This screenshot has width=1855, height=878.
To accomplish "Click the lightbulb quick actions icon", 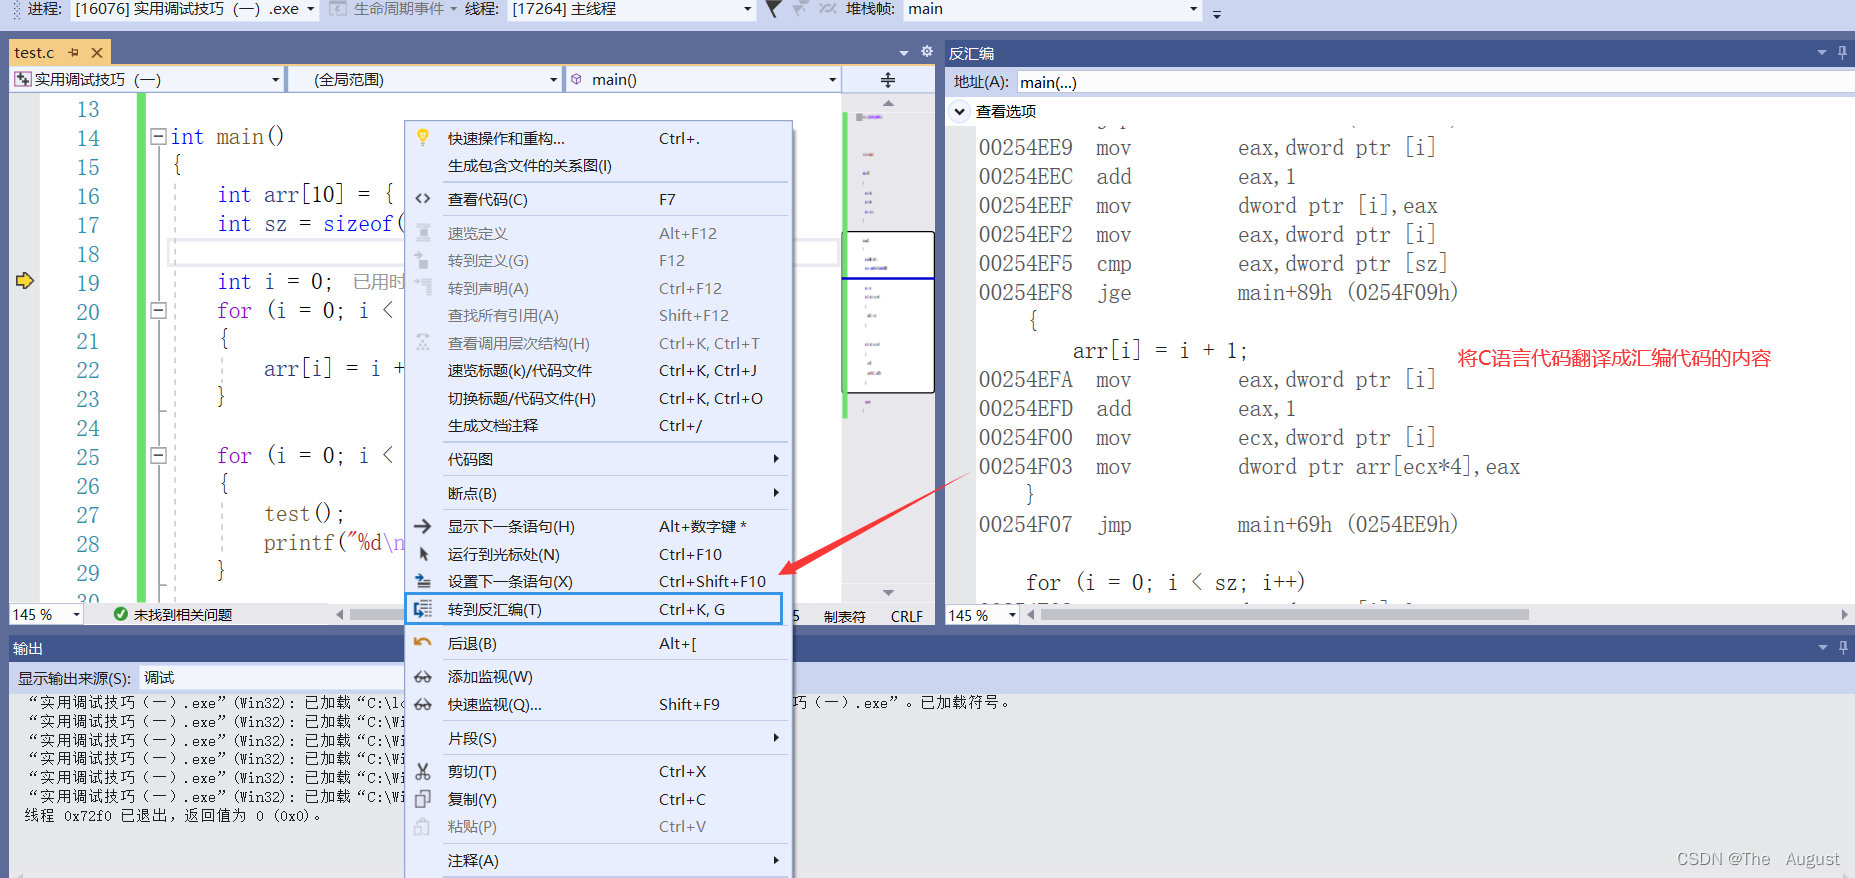I will 423,138.
